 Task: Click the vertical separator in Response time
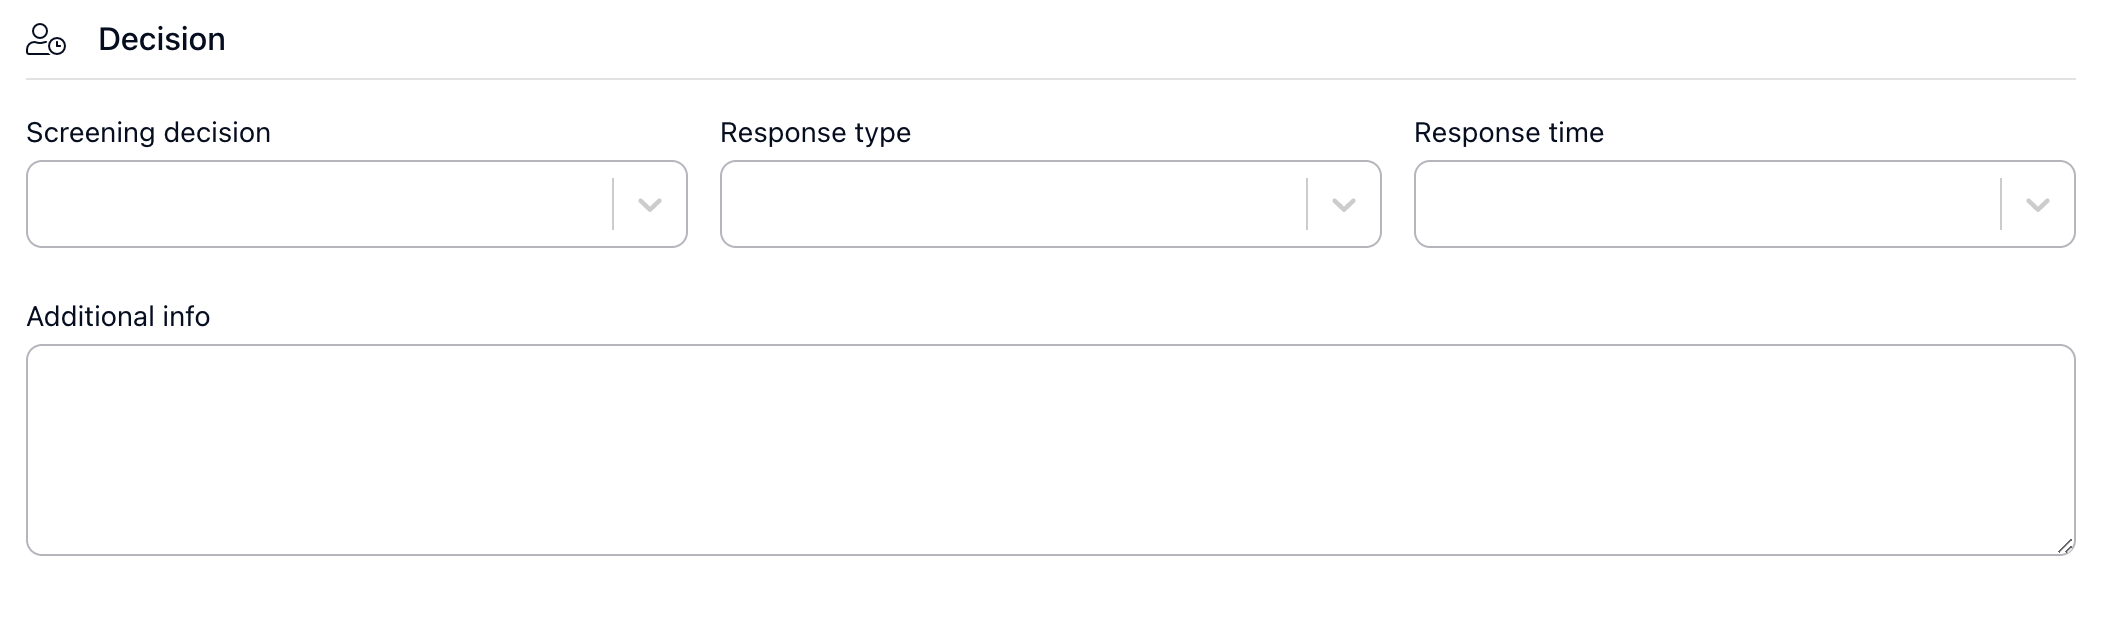(x=2001, y=204)
